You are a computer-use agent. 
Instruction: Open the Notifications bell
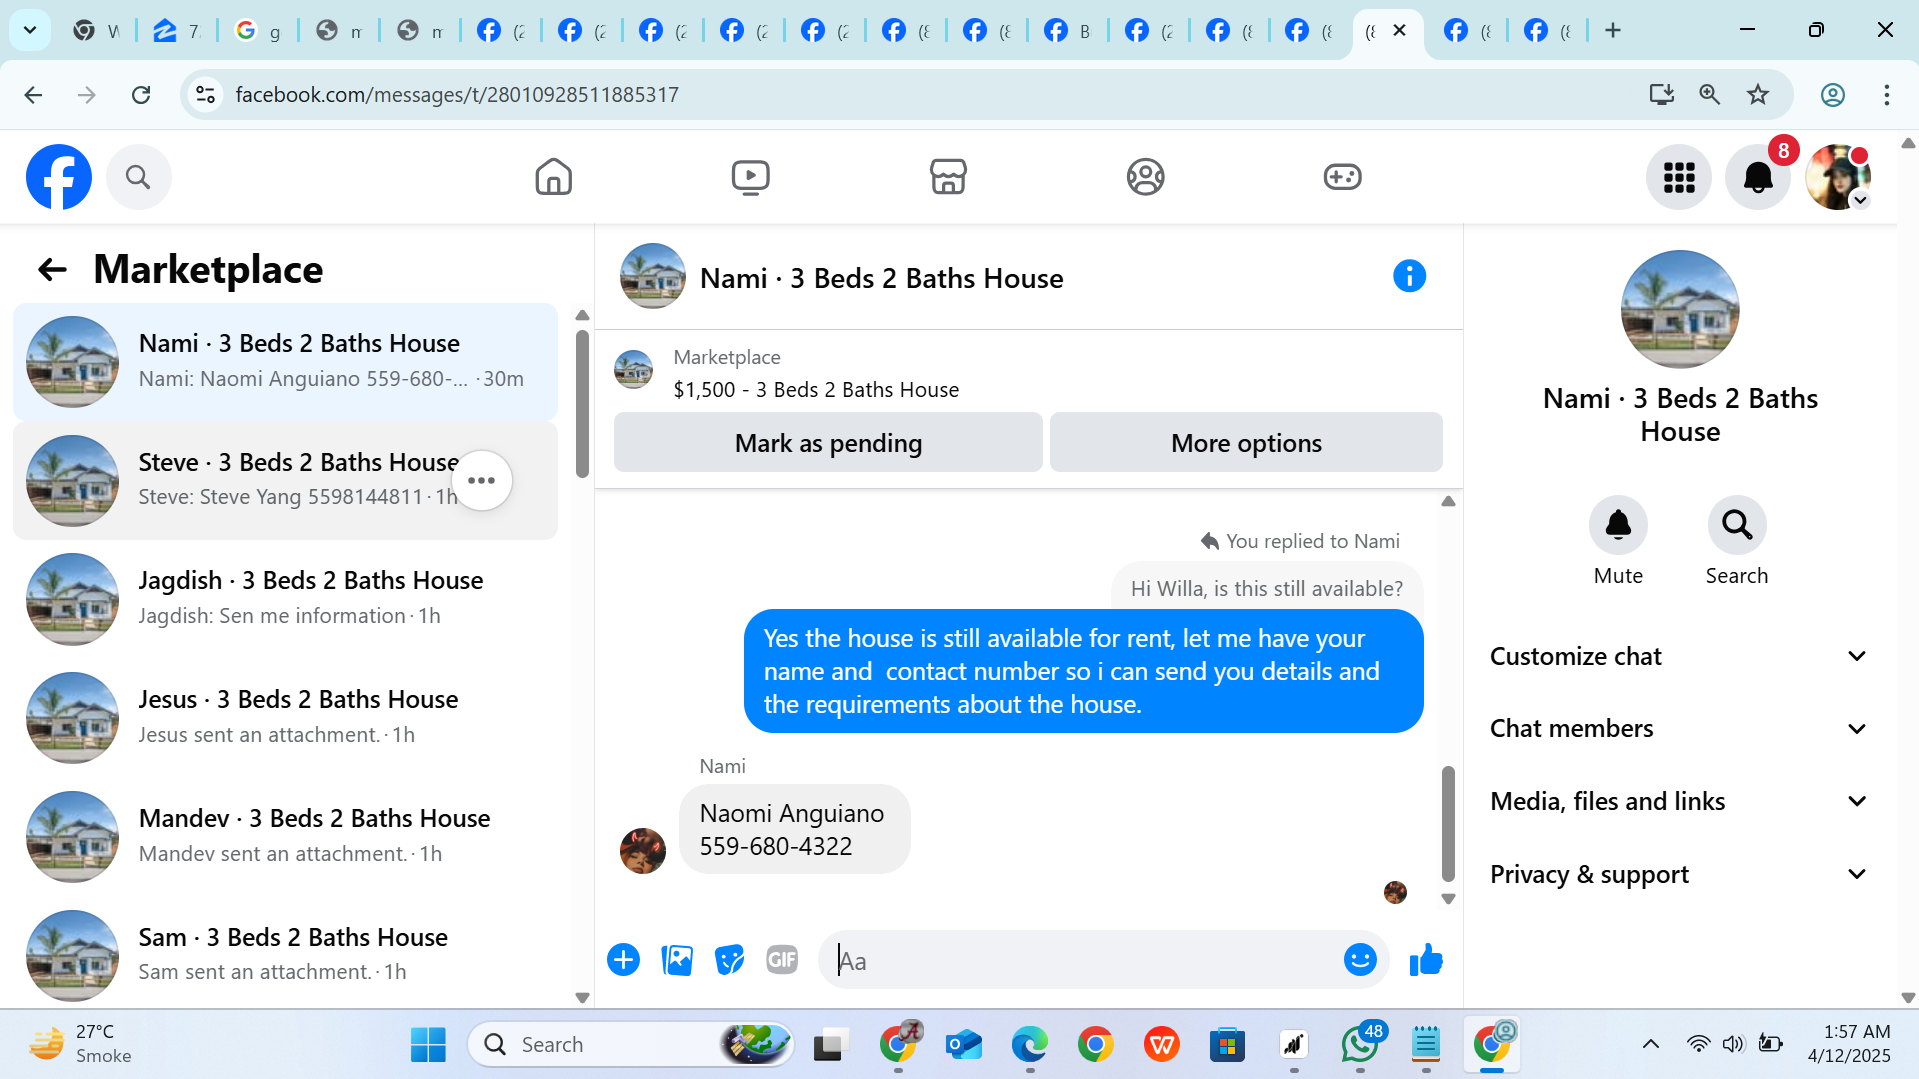[x=1758, y=178]
